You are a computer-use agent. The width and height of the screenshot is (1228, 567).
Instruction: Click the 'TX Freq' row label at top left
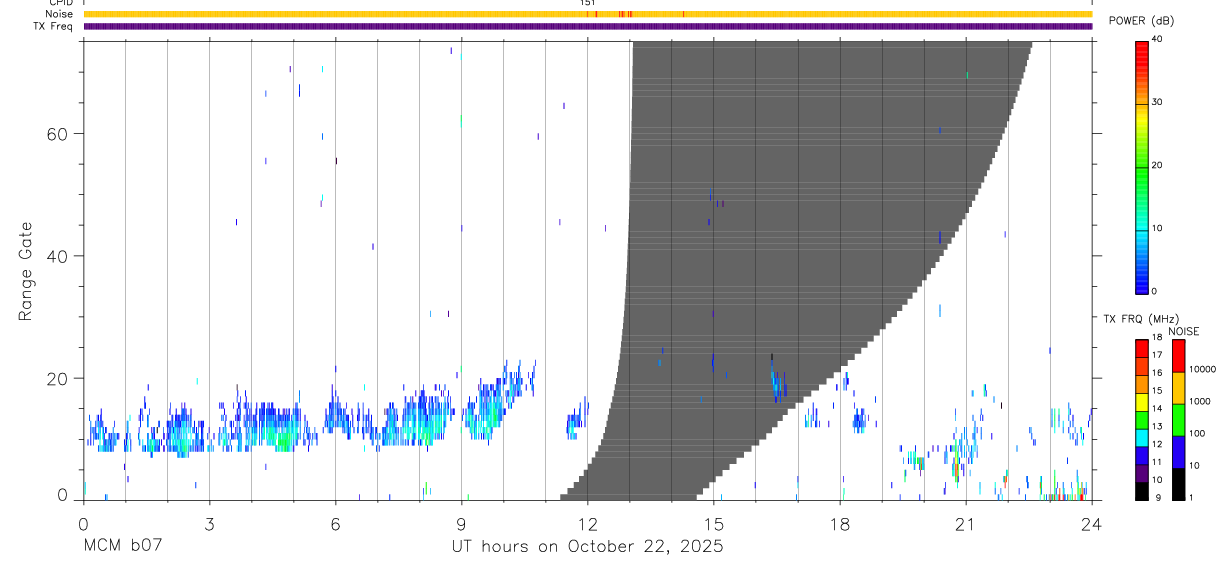[x=55, y=26]
